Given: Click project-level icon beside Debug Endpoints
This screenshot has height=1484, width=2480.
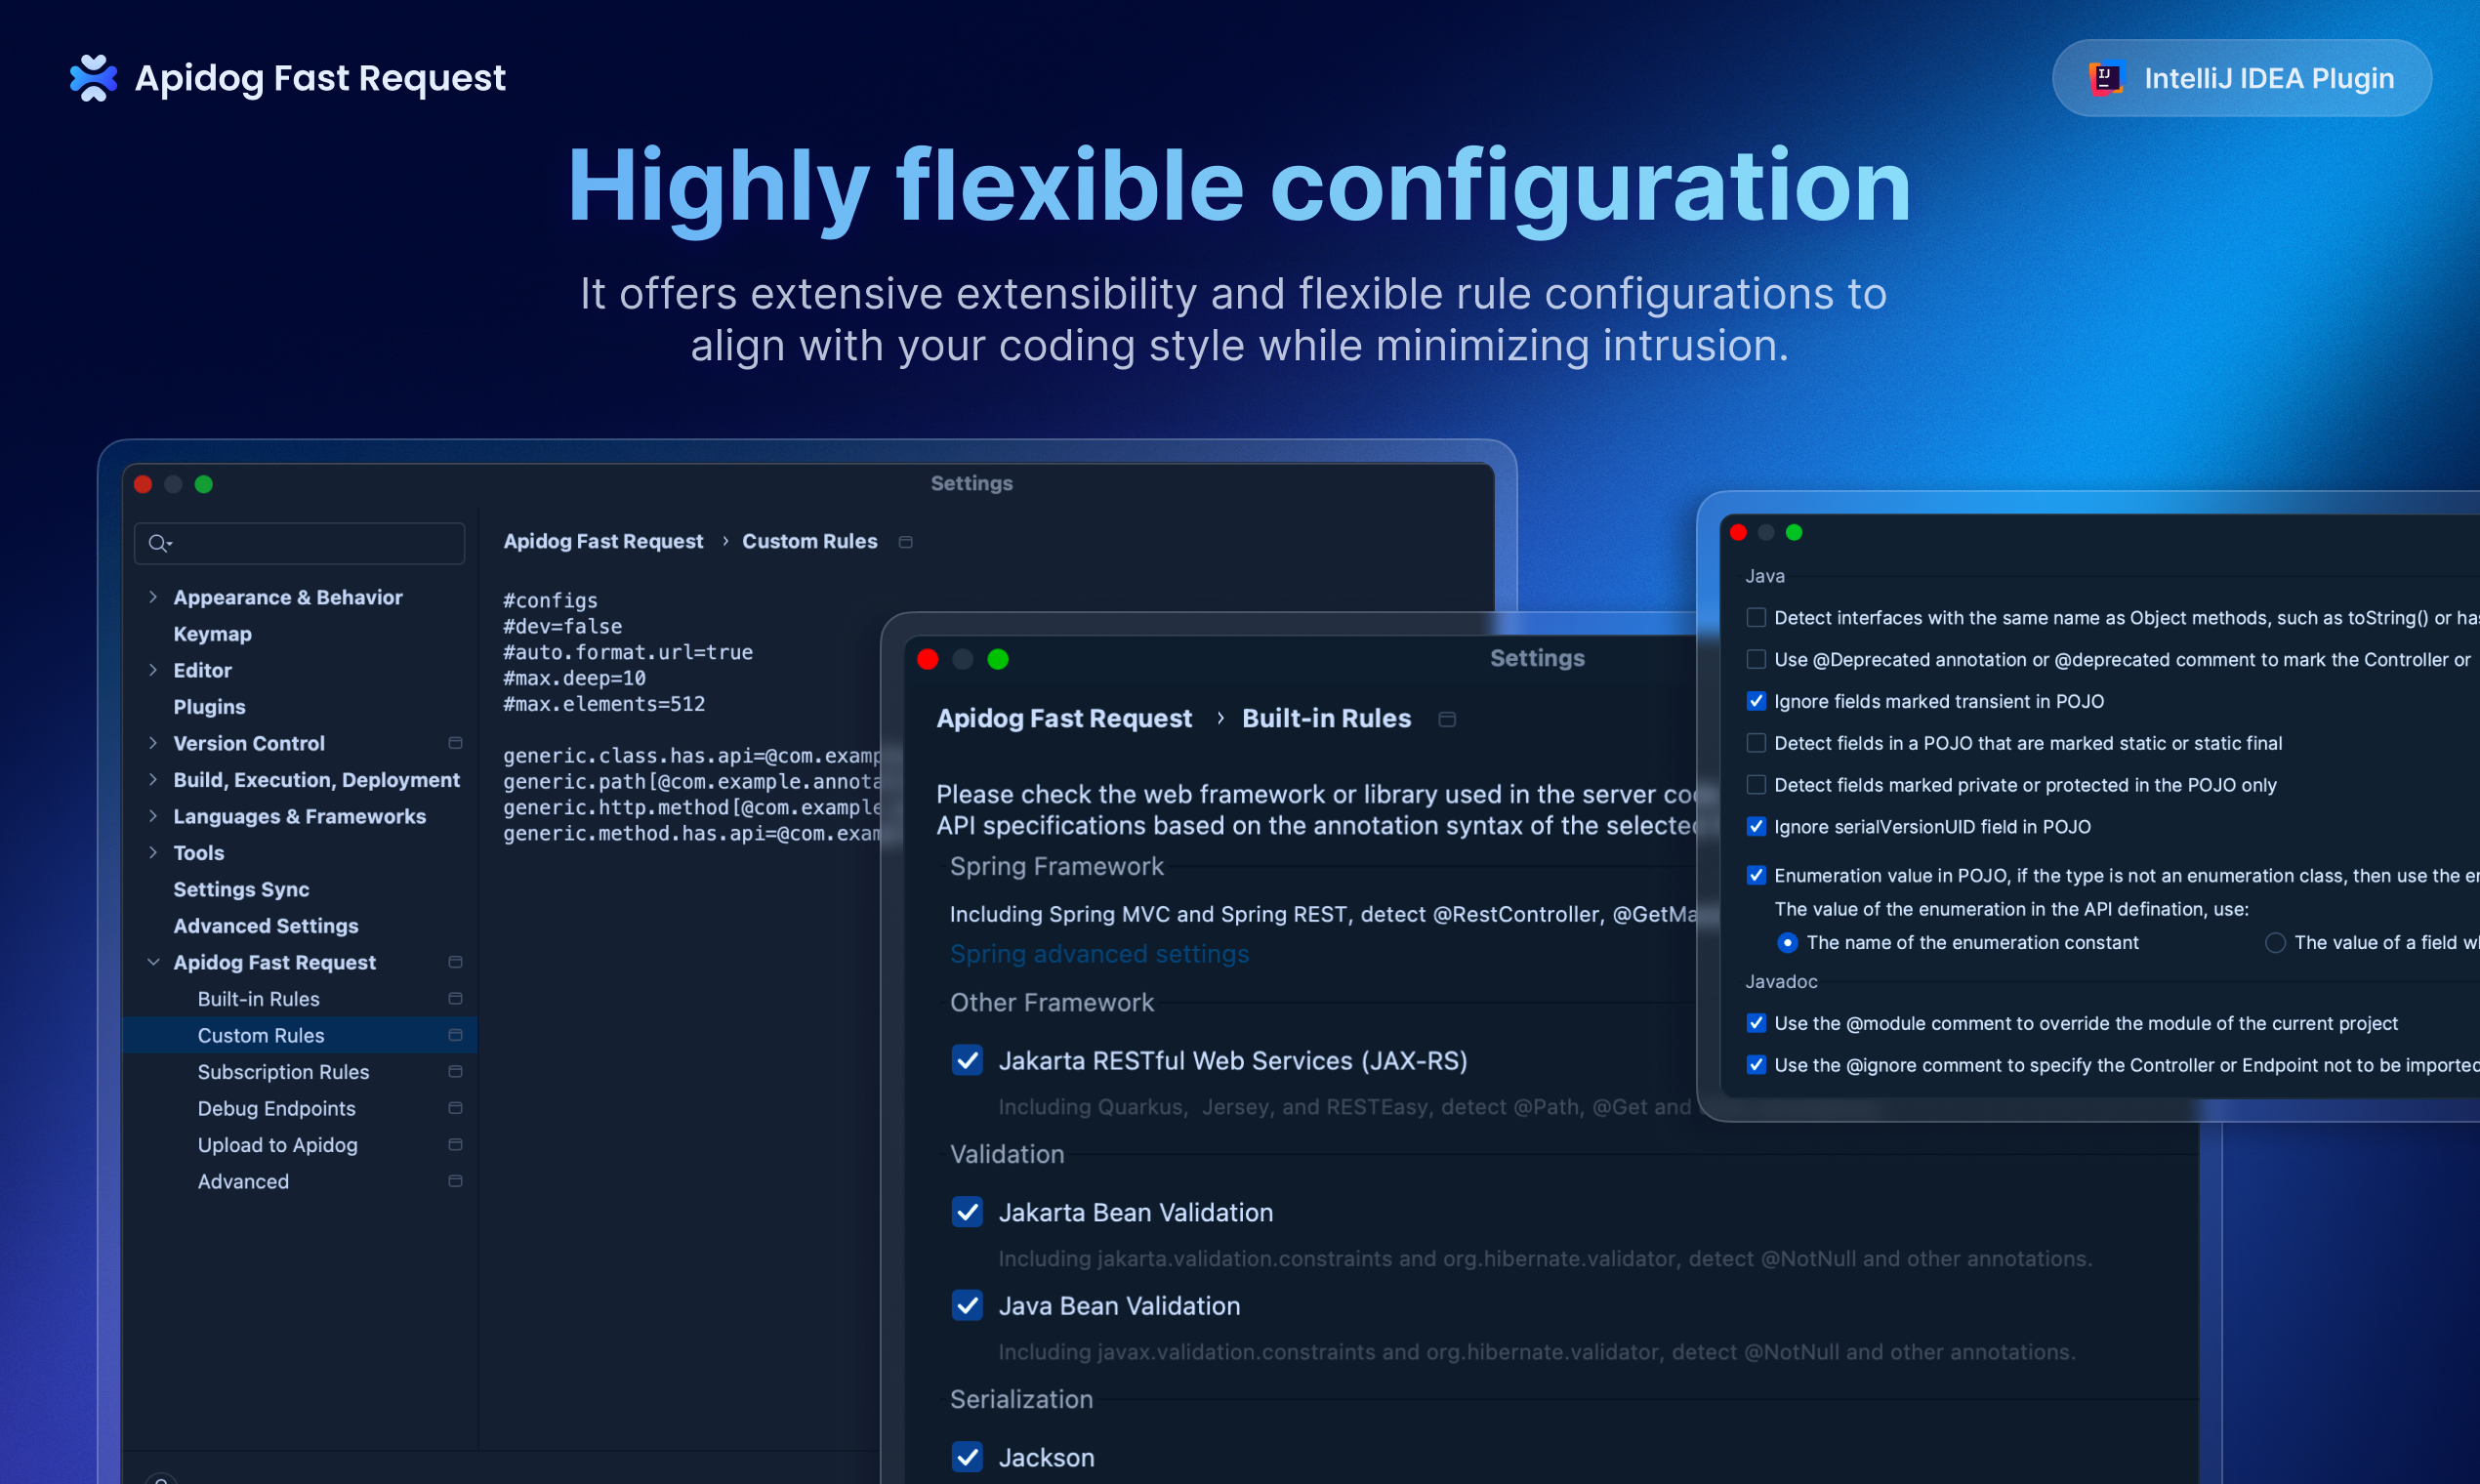Looking at the screenshot, I should pos(455,1108).
